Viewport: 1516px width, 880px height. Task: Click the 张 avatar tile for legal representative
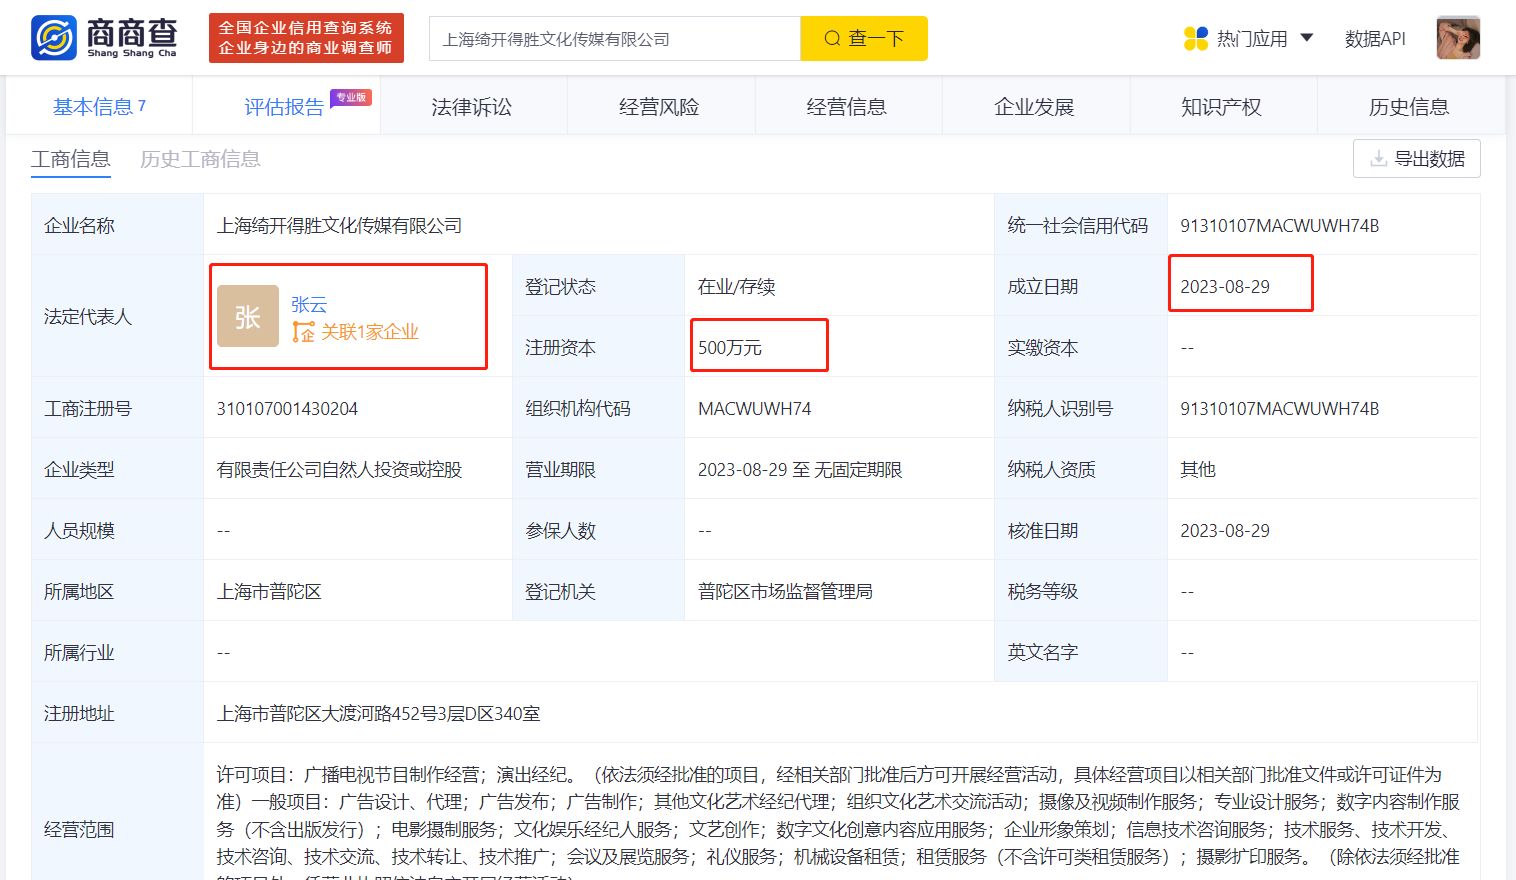(248, 316)
